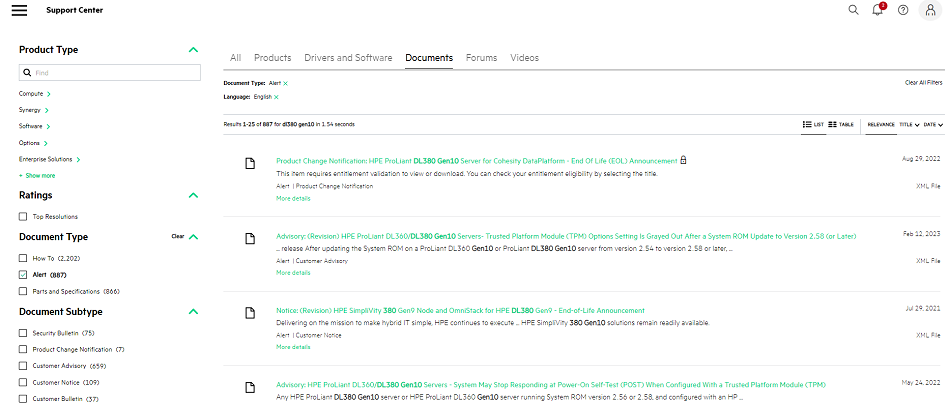Check the Top Resolutions checkbox
Screen dimensions: 950x404
click(23, 216)
